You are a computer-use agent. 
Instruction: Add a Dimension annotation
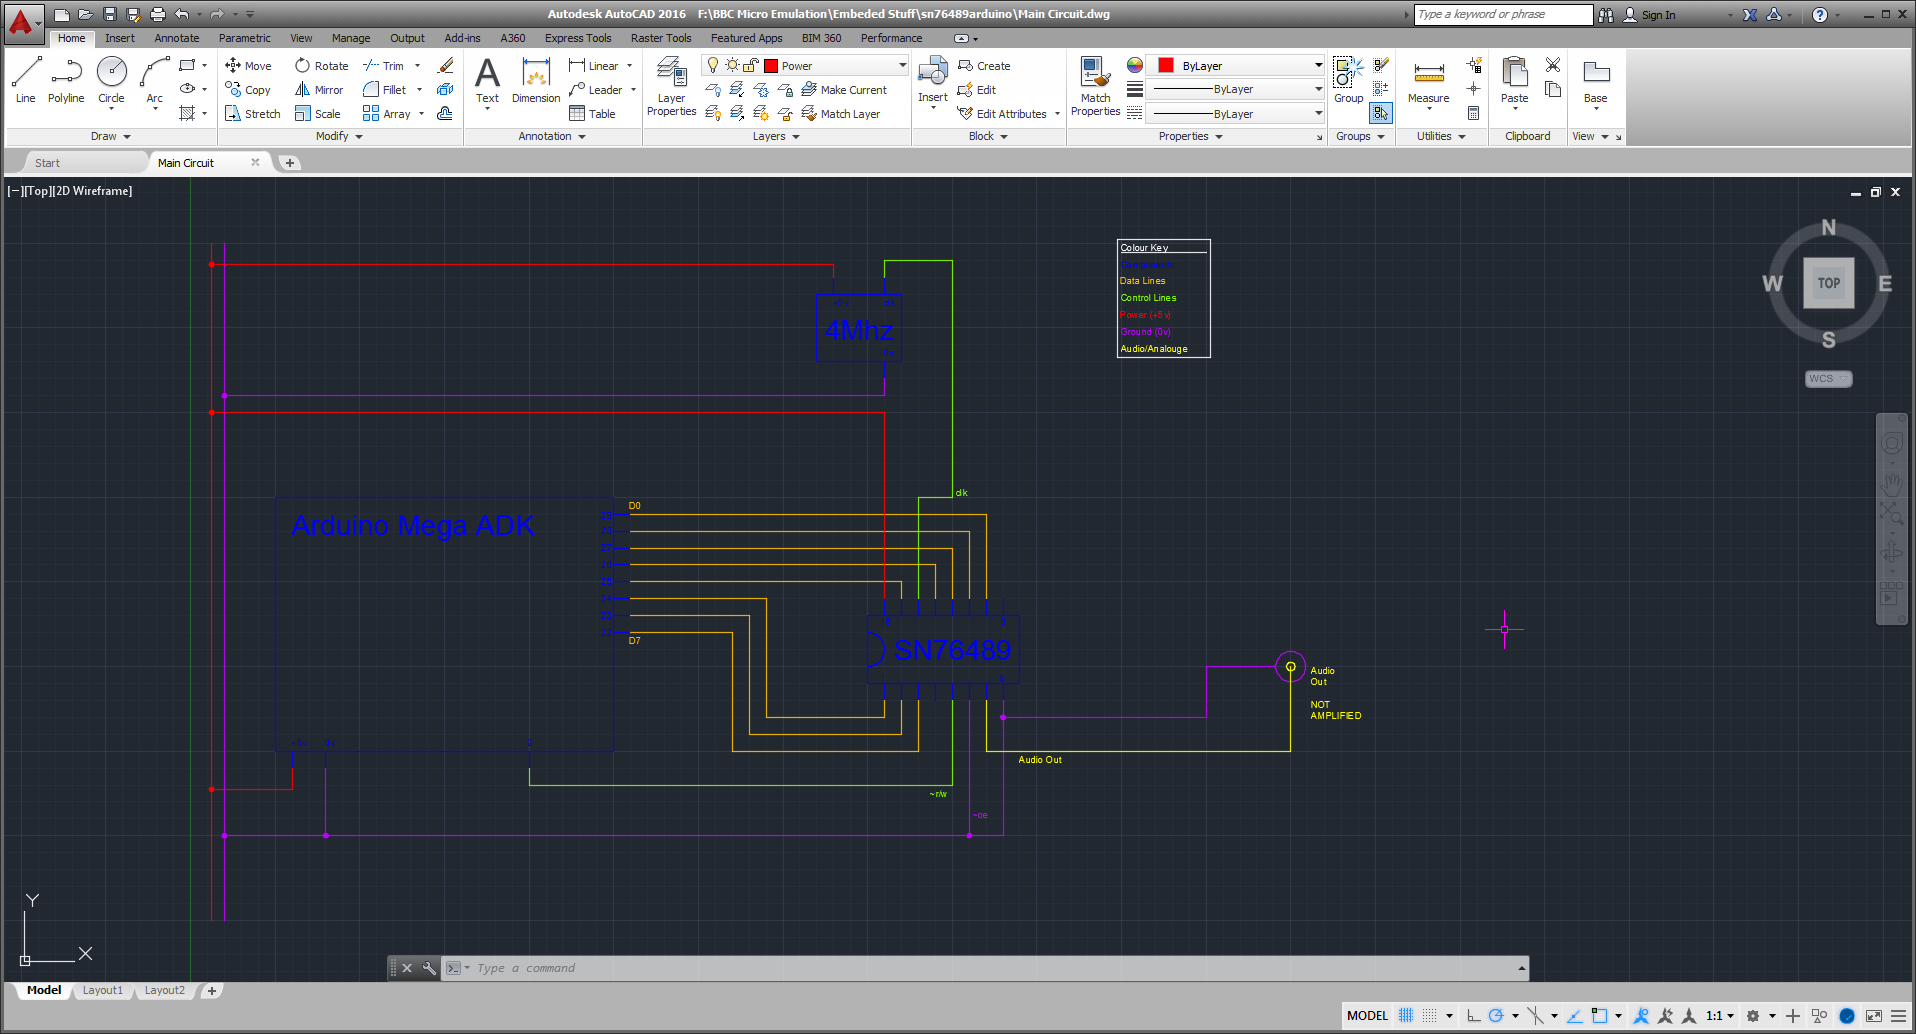click(x=536, y=80)
